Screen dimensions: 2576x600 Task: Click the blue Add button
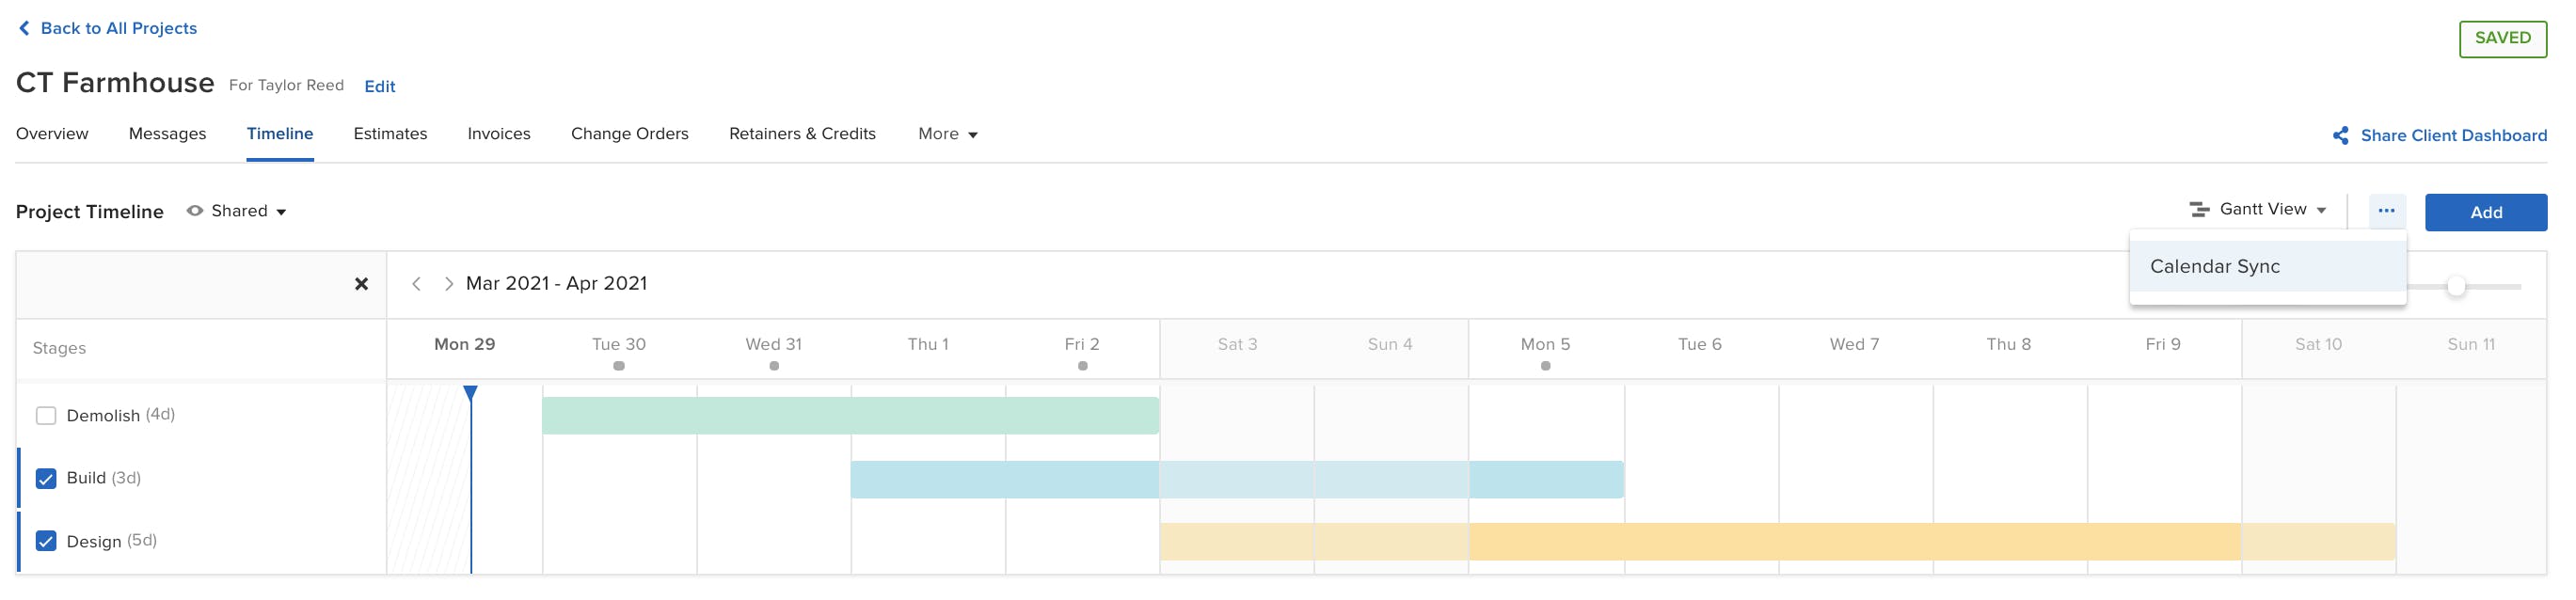(2485, 212)
